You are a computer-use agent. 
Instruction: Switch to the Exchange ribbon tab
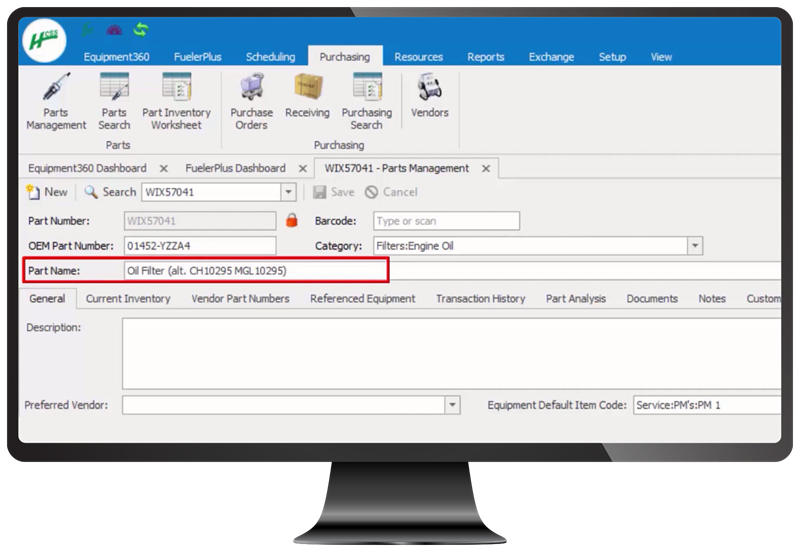552,57
